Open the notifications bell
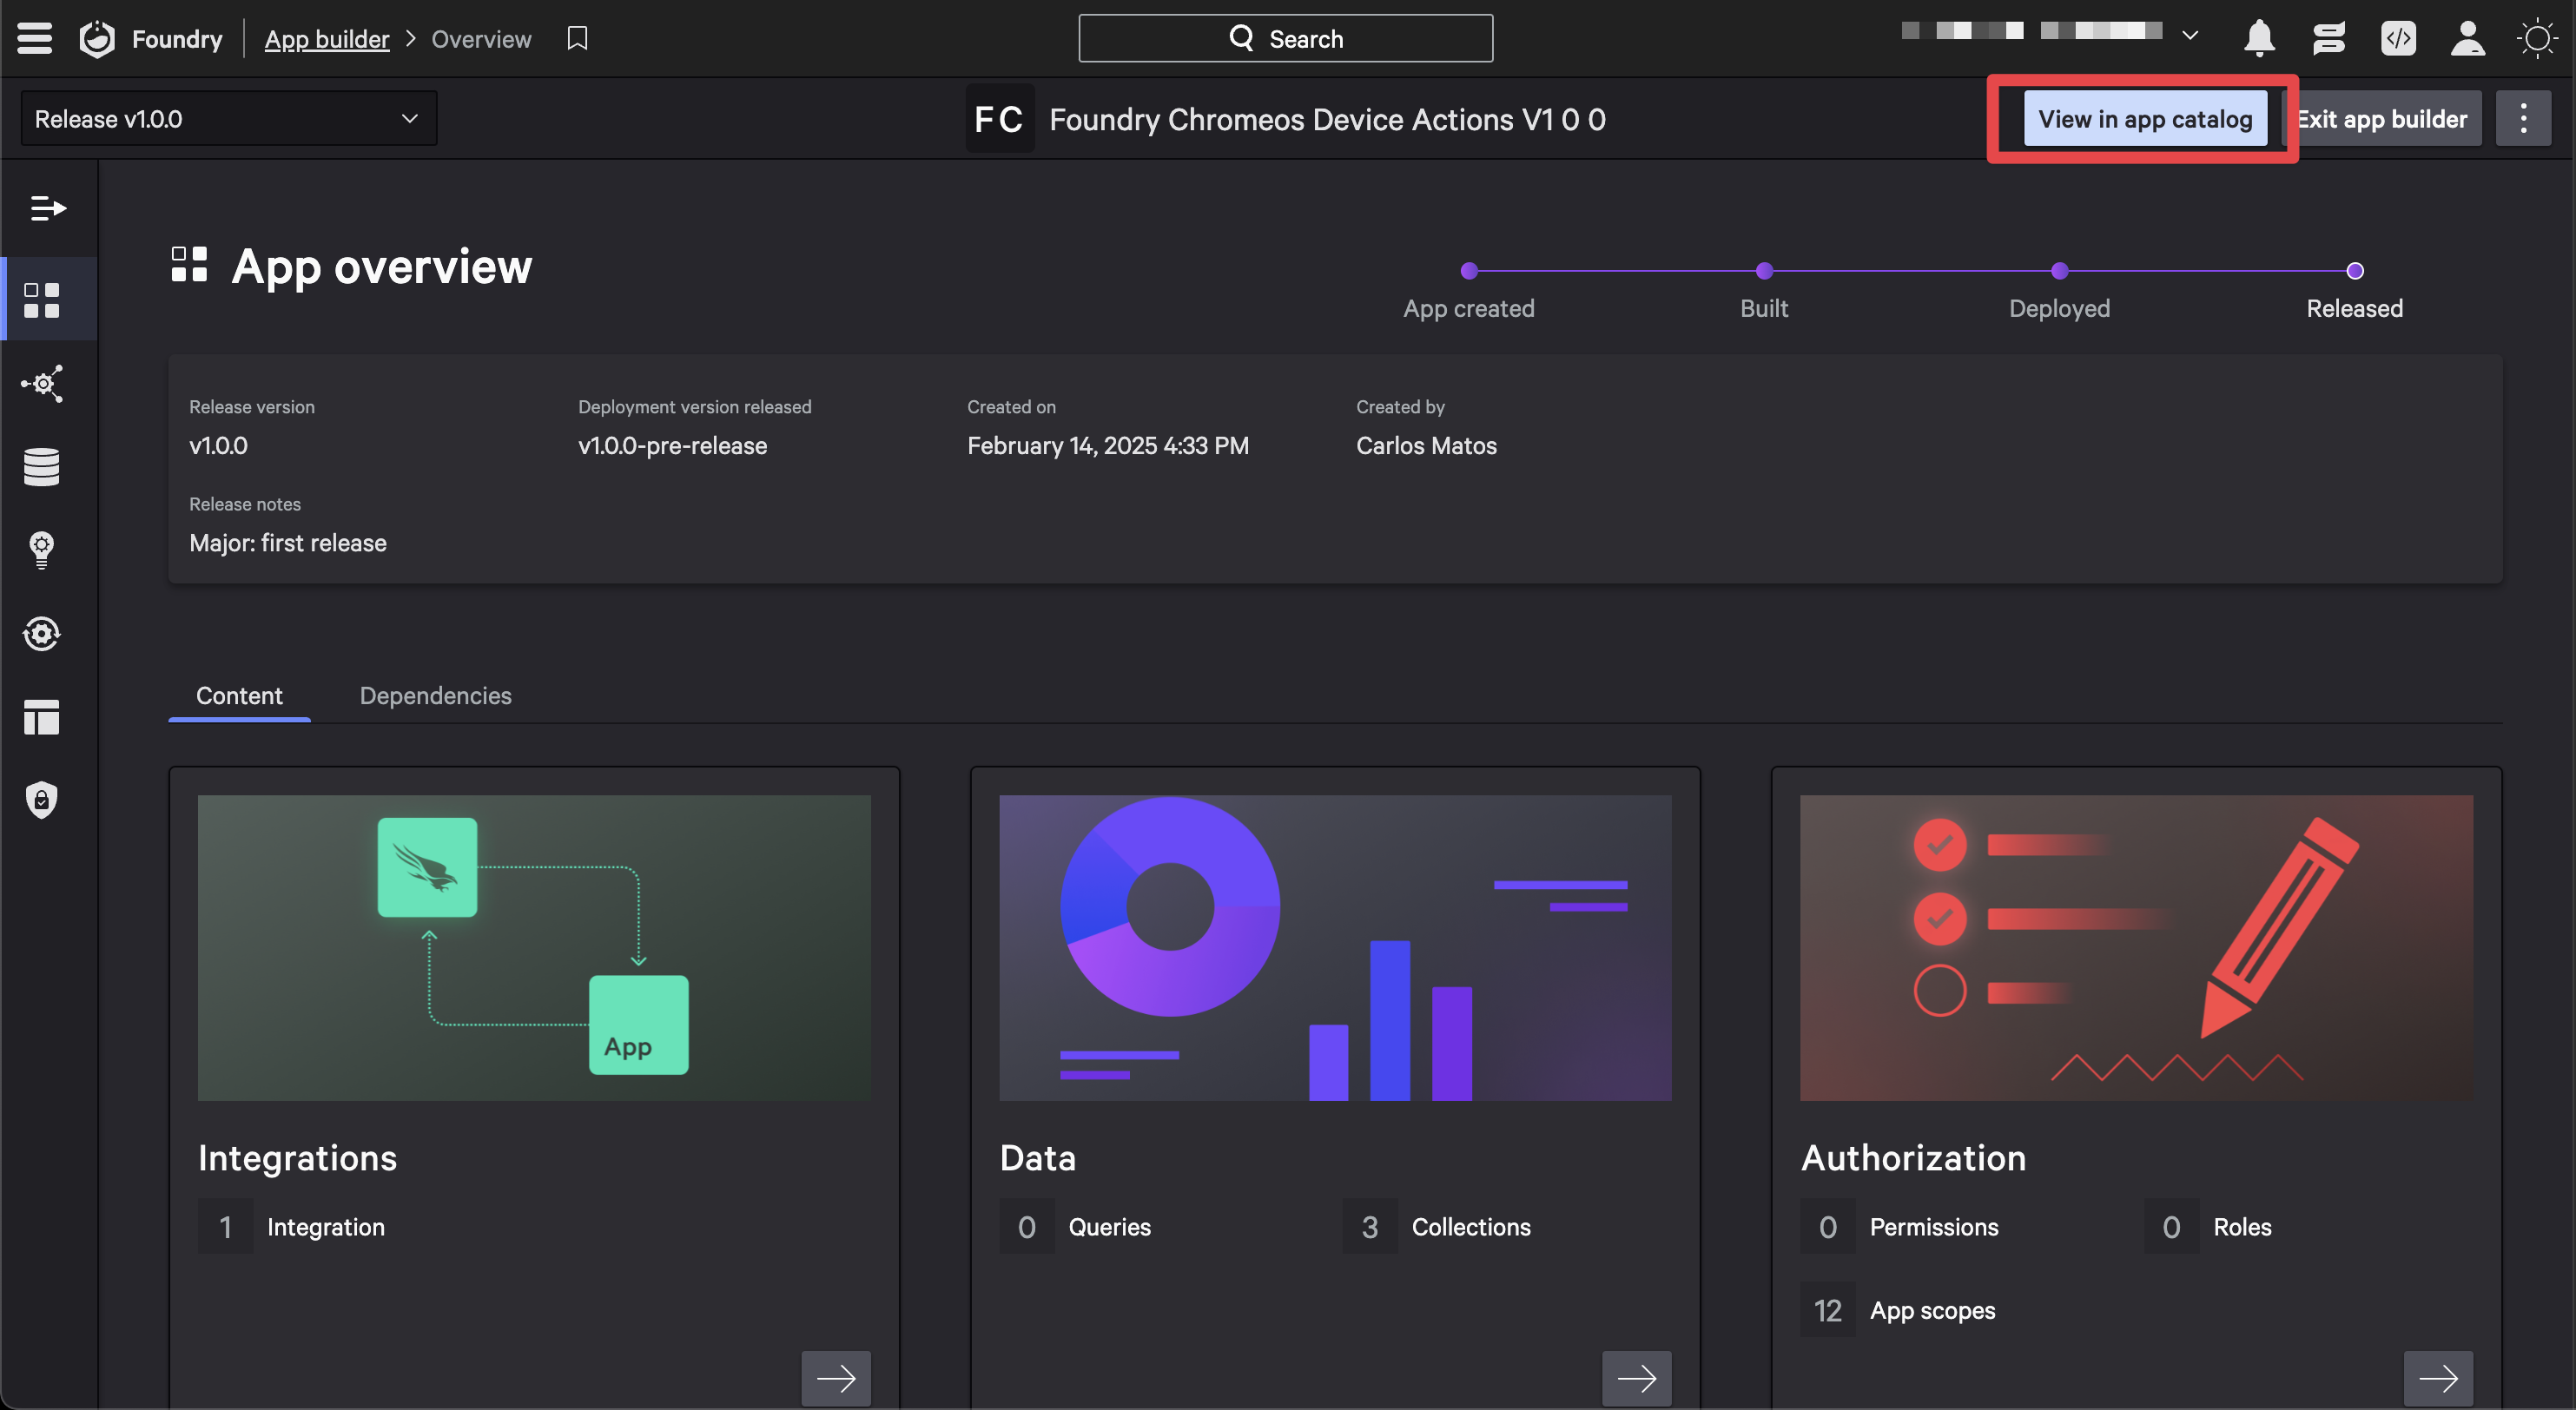 click(x=2259, y=38)
